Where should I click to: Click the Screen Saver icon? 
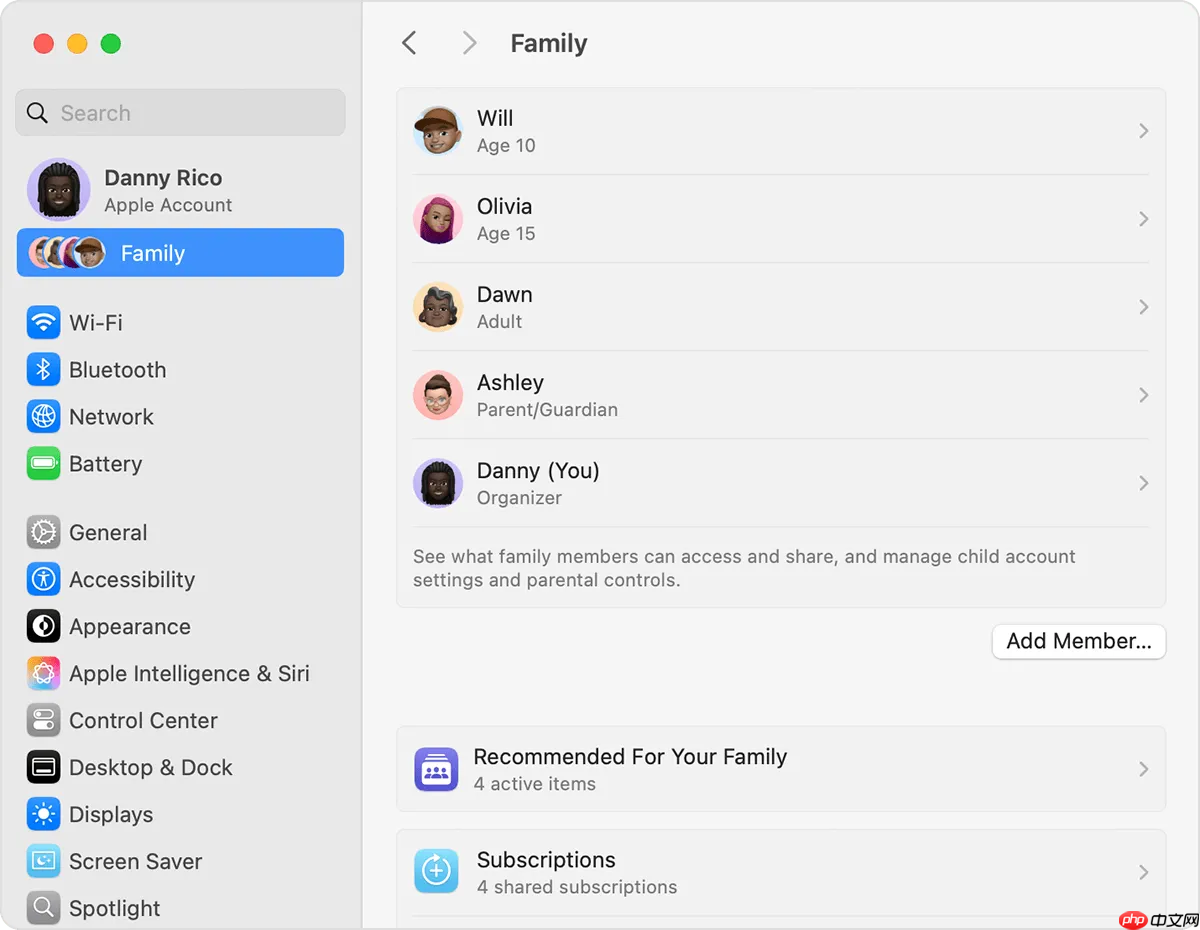coord(43,862)
